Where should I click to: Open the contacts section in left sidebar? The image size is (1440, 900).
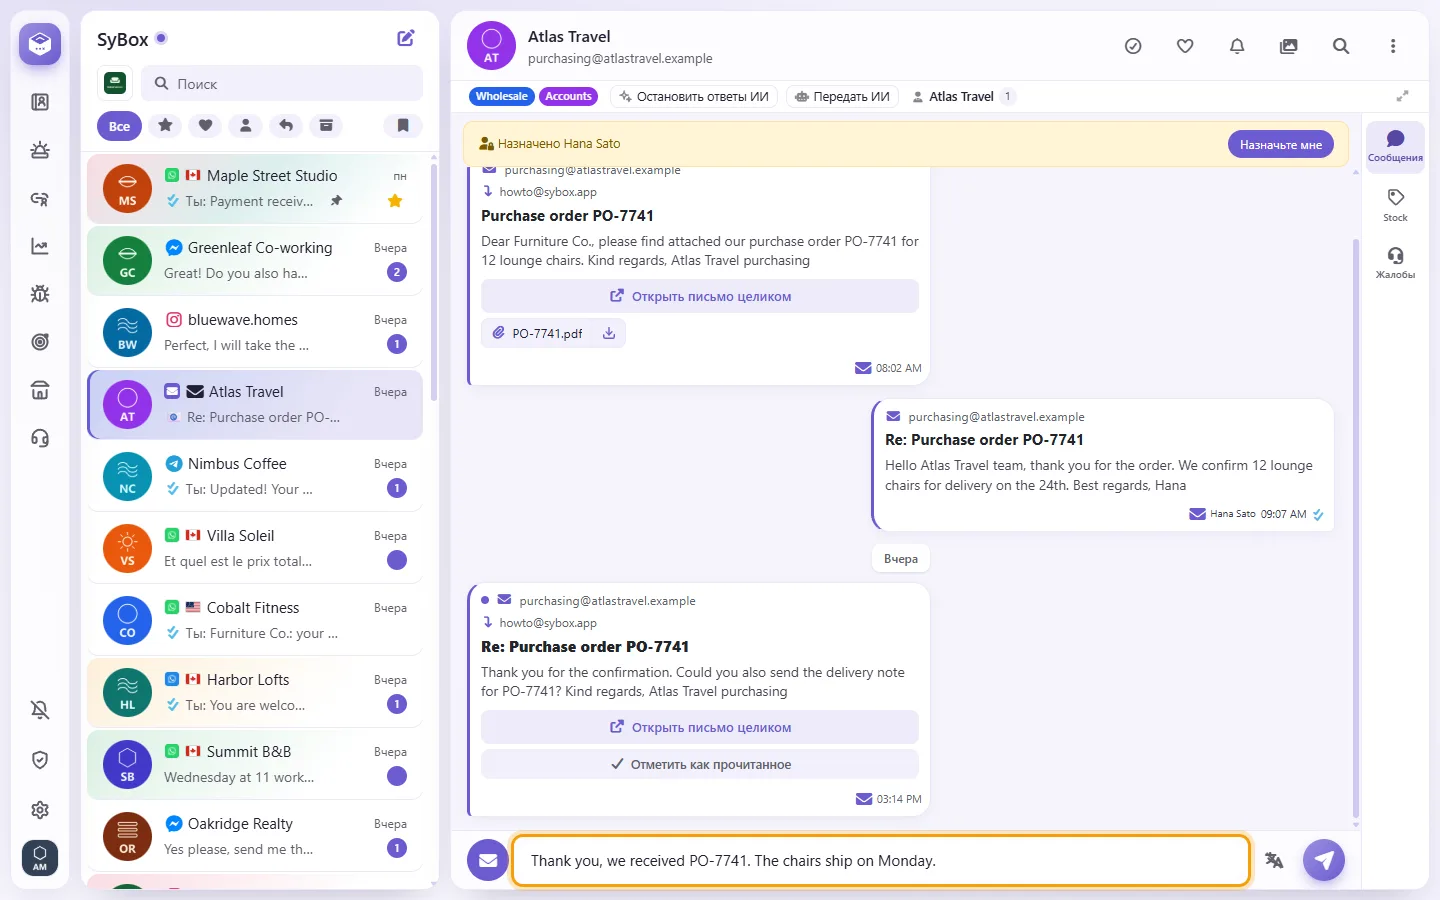tap(40, 102)
